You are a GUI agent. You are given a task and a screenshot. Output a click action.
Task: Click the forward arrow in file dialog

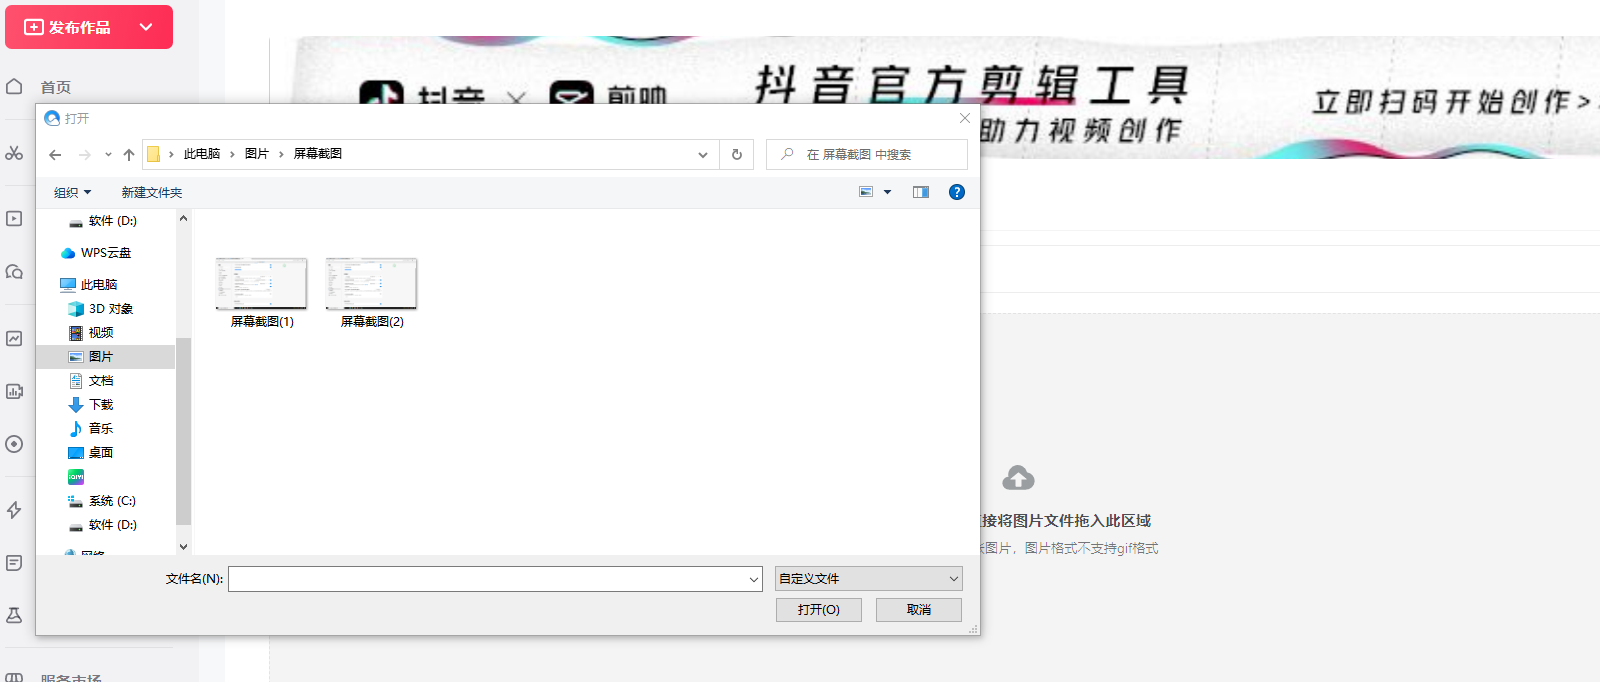pyautogui.click(x=85, y=154)
